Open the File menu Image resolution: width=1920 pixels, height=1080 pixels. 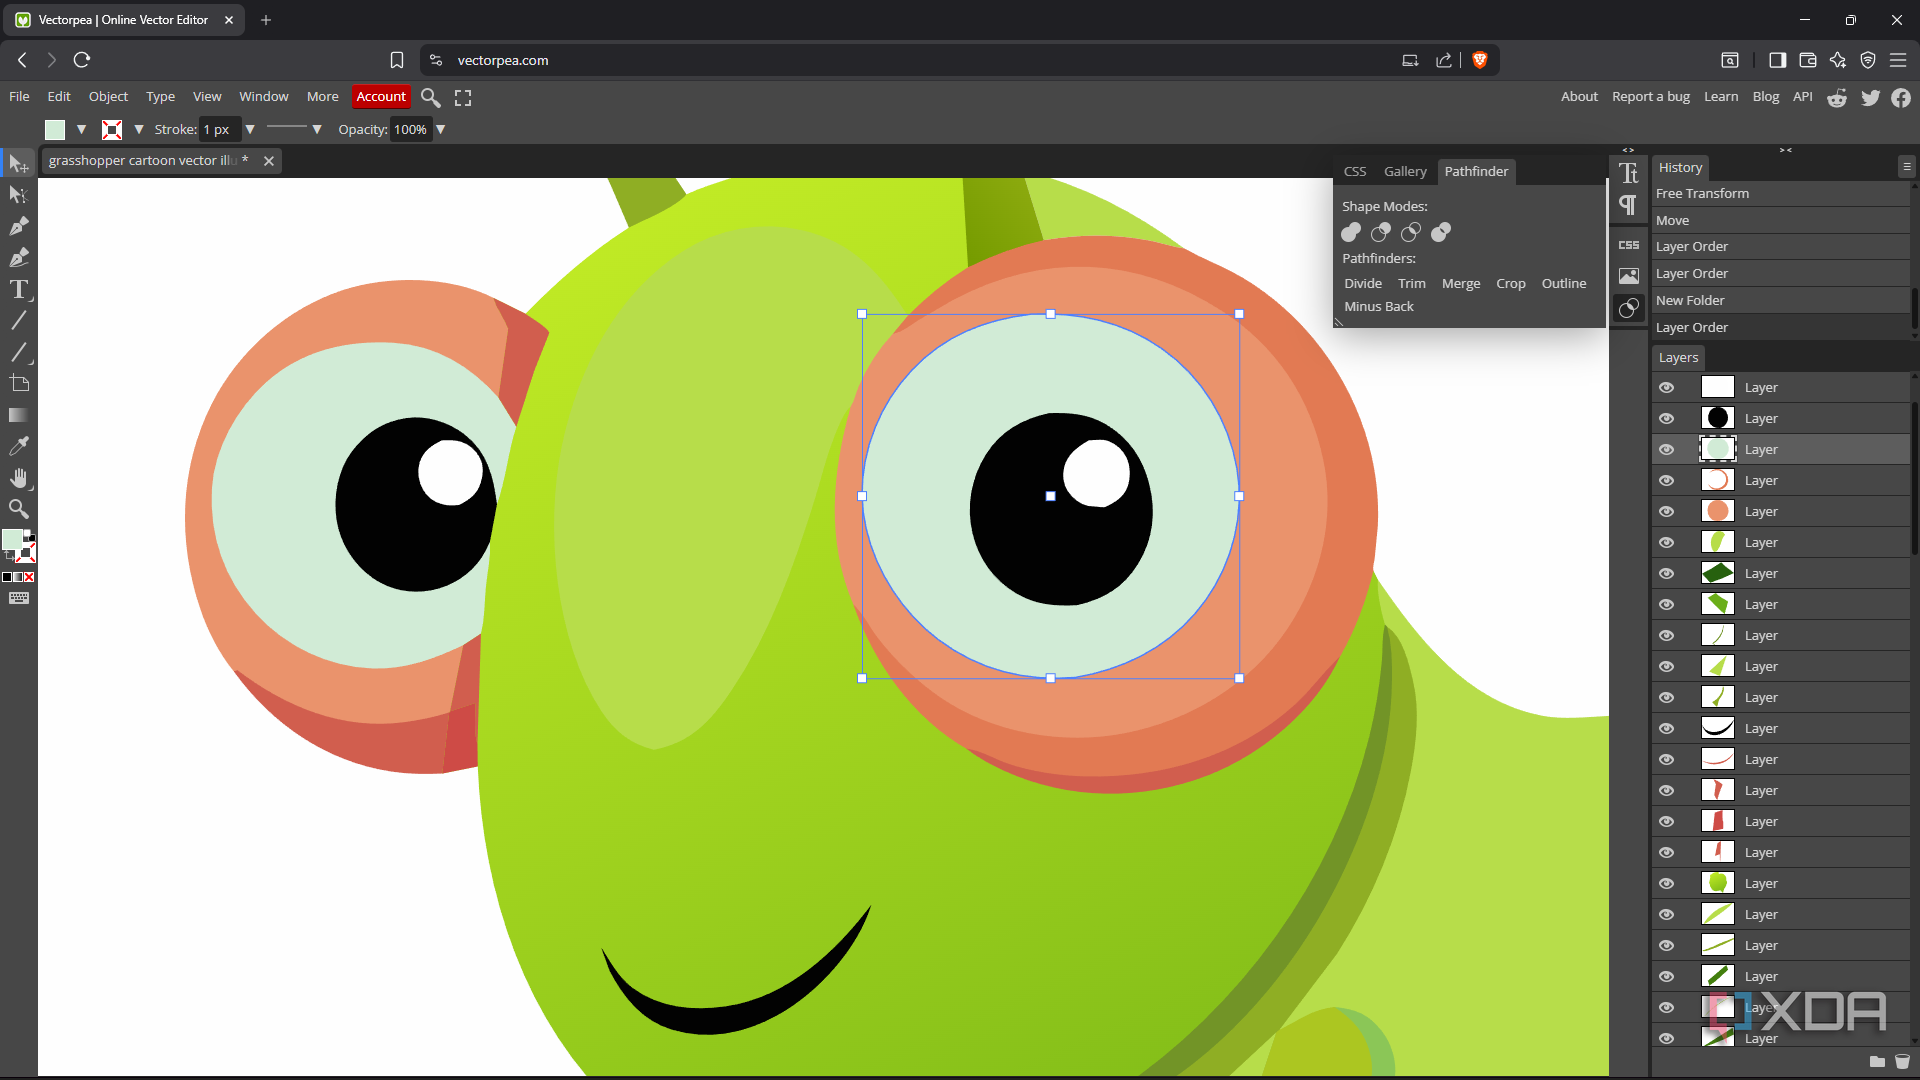[x=19, y=97]
